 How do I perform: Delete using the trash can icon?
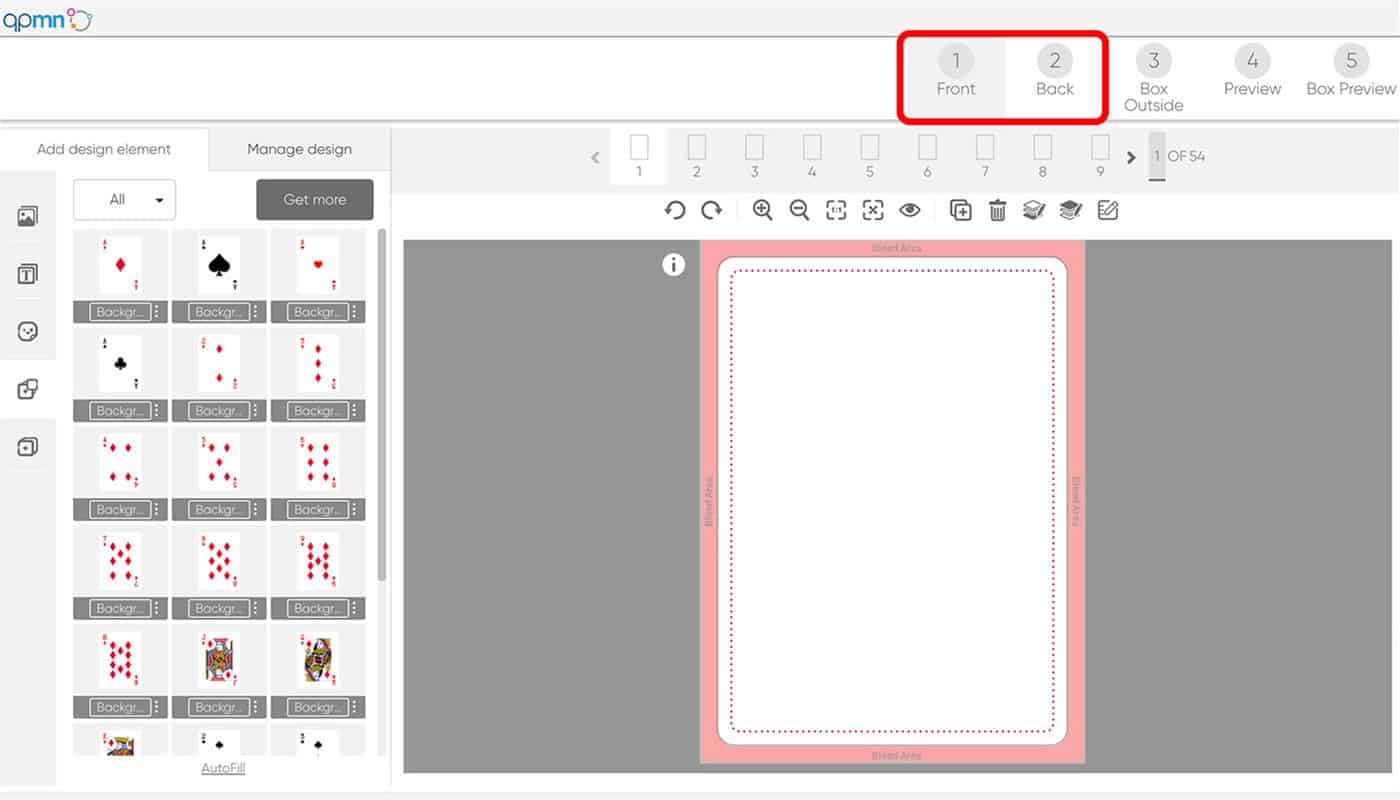click(997, 210)
